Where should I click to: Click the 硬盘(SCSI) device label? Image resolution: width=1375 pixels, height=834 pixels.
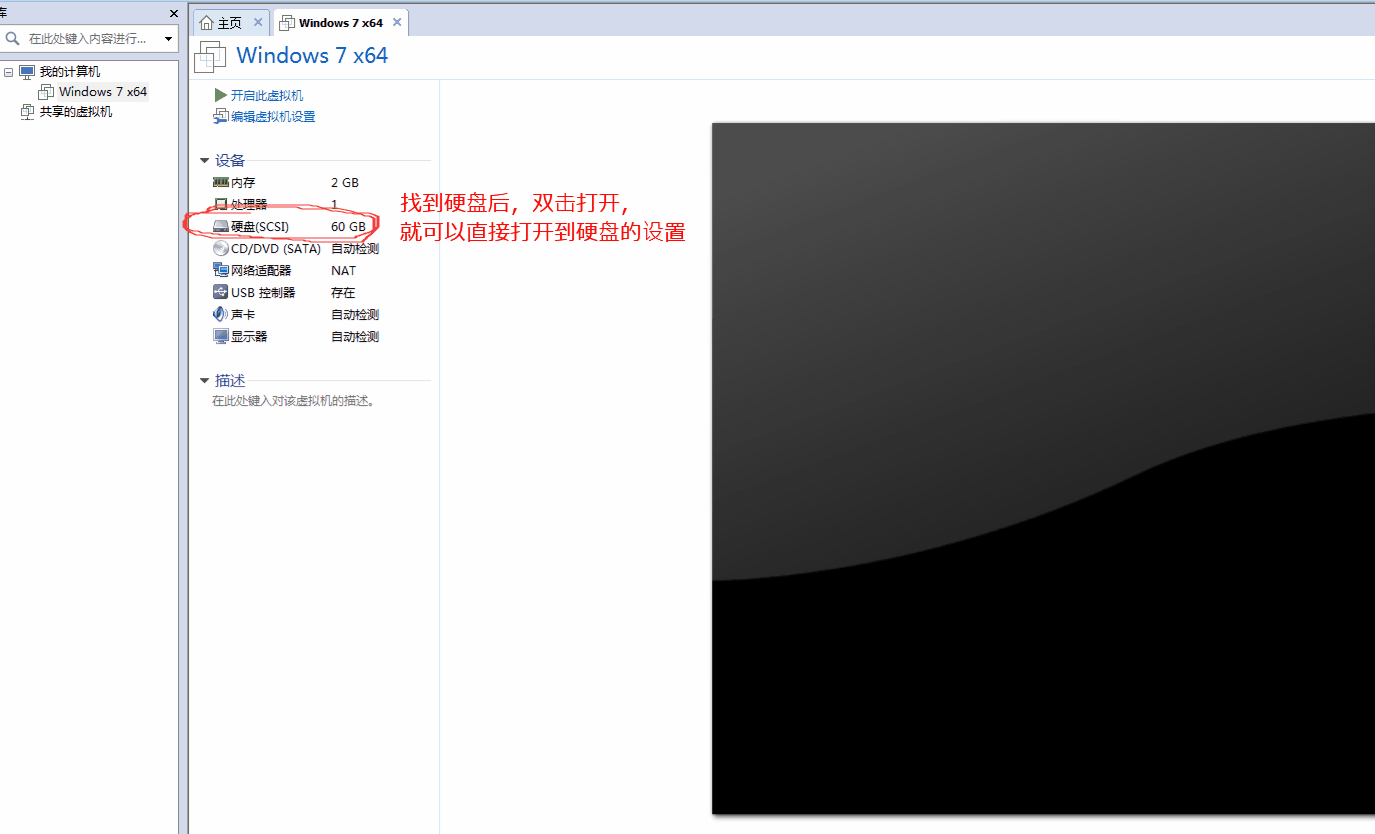tap(260, 227)
